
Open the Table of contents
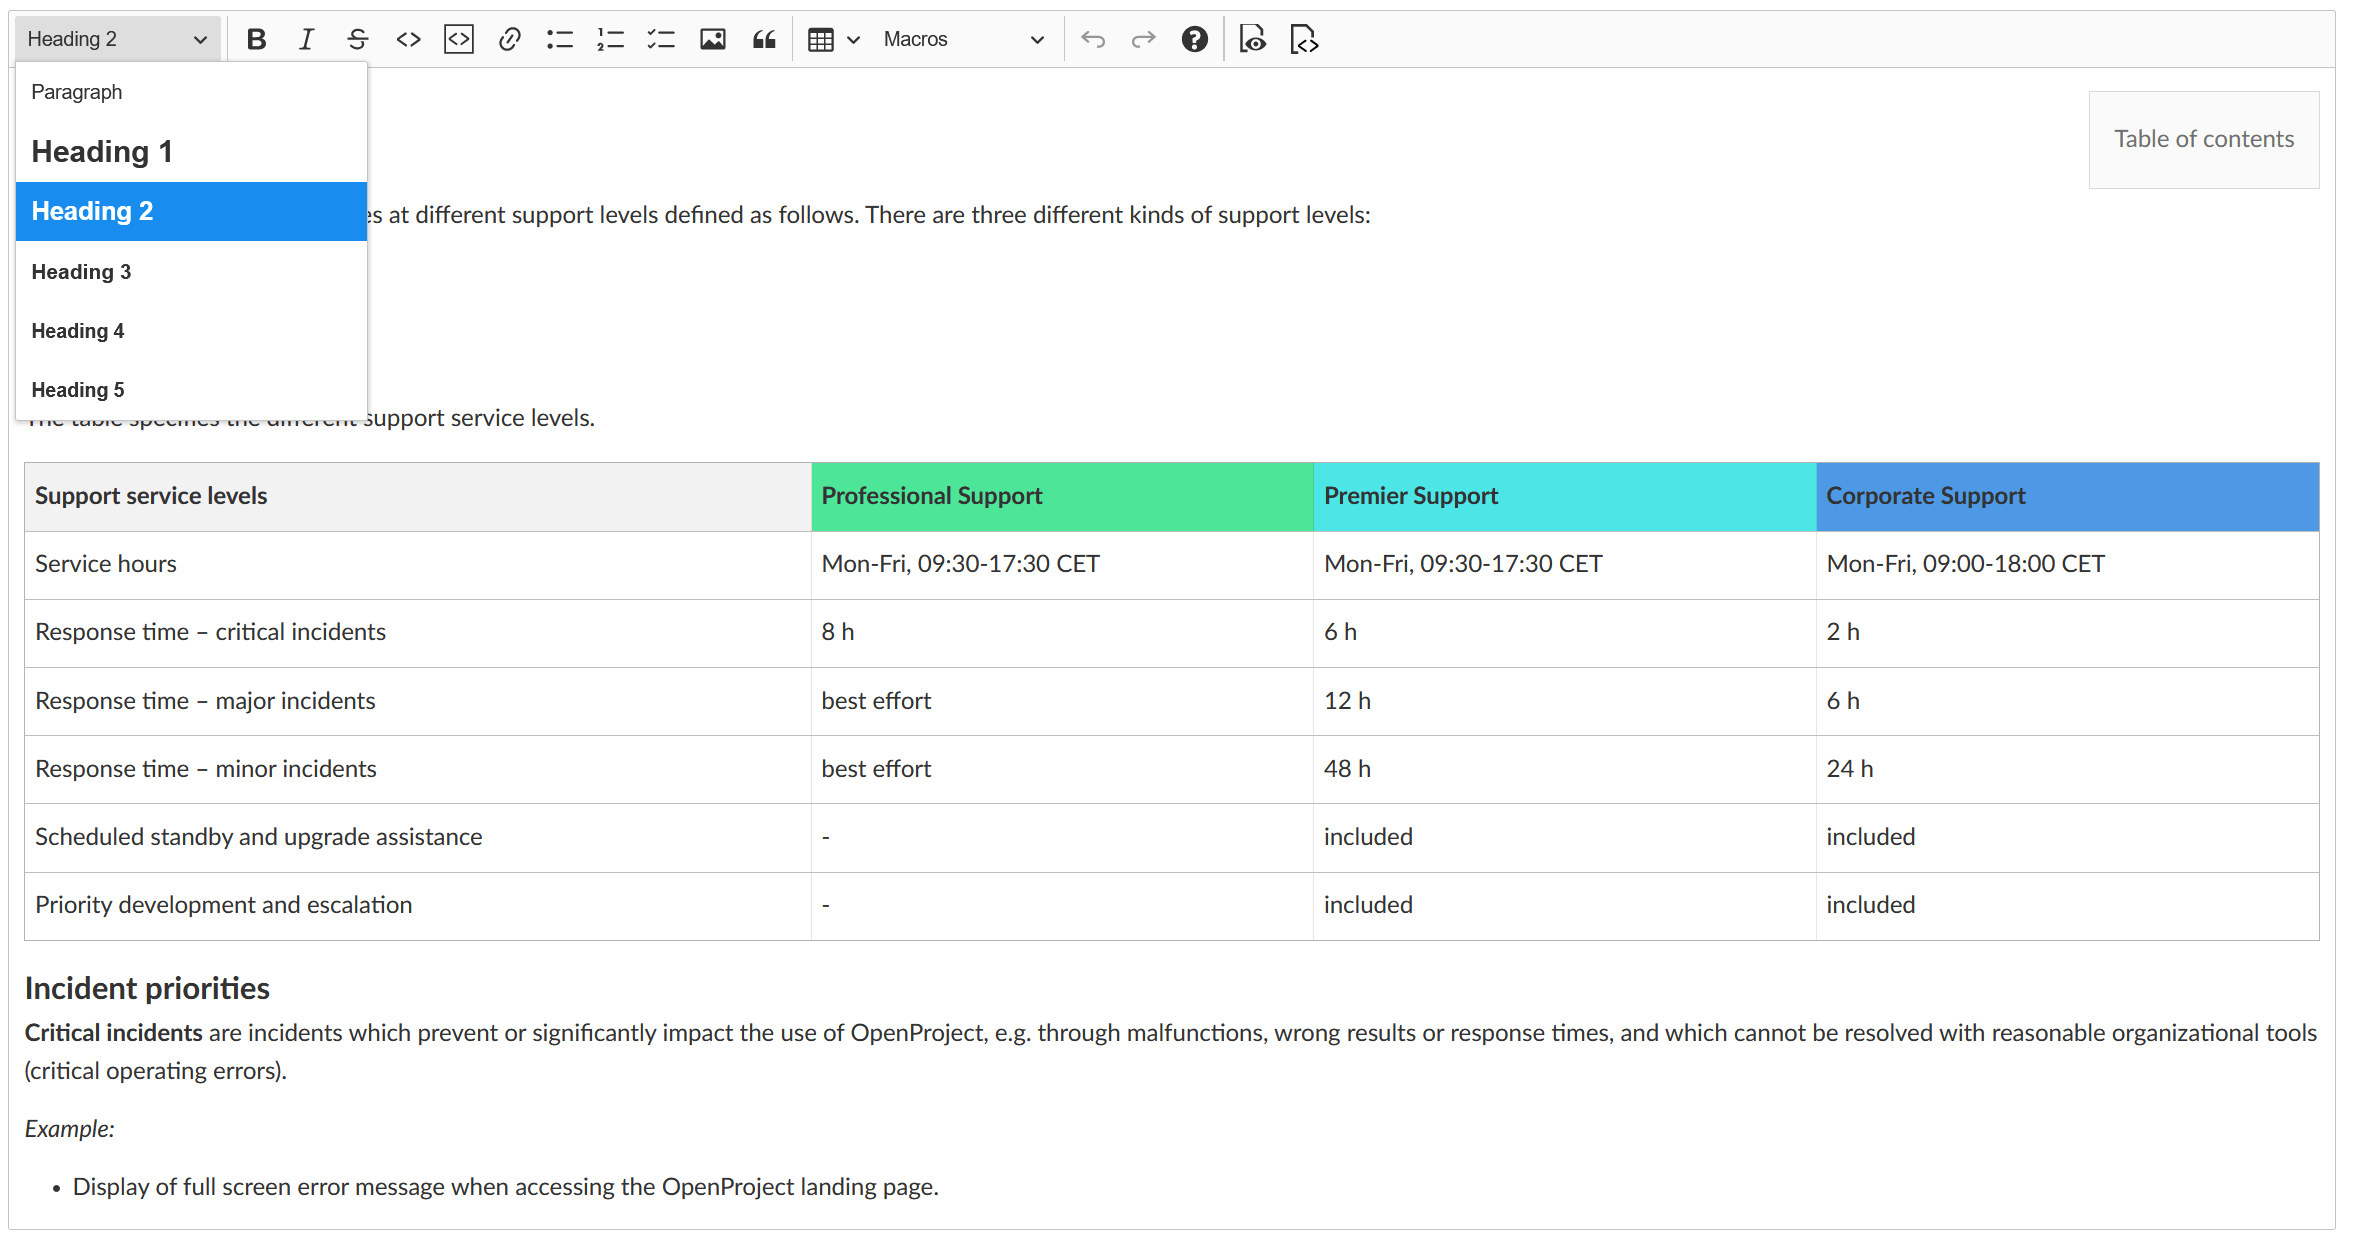point(2203,139)
